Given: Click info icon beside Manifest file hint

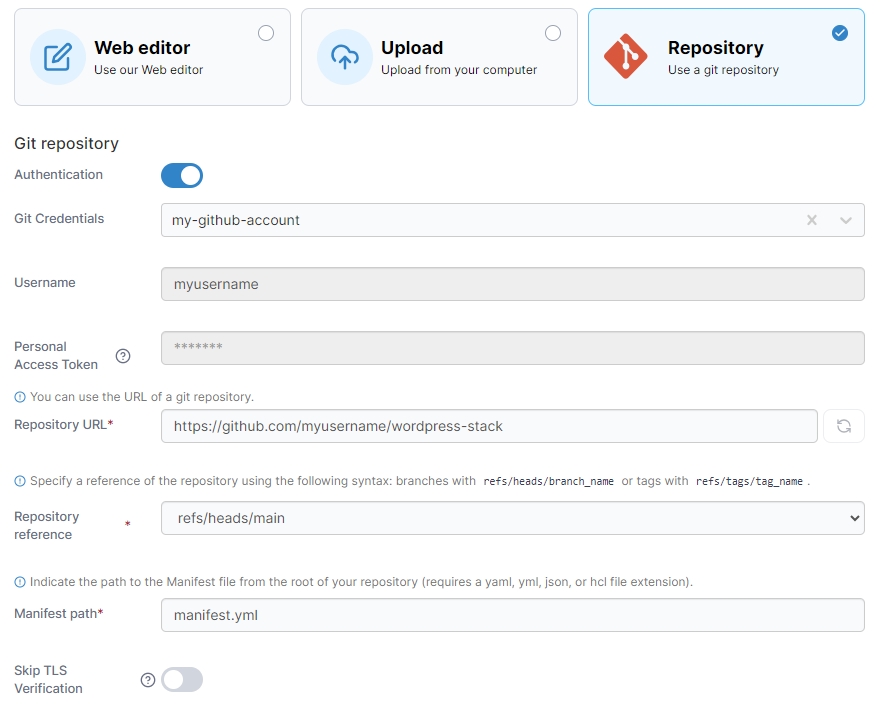Looking at the screenshot, I should [x=20, y=582].
